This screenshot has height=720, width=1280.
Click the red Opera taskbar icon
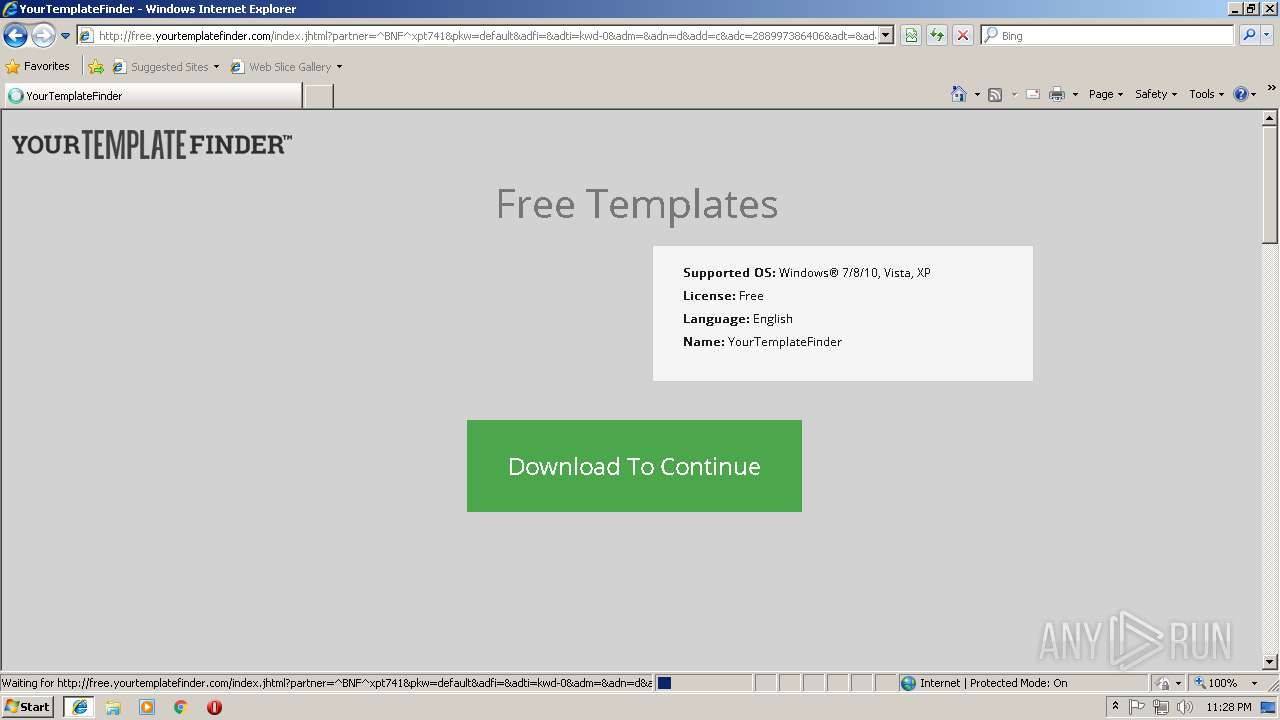tap(214, 707)
